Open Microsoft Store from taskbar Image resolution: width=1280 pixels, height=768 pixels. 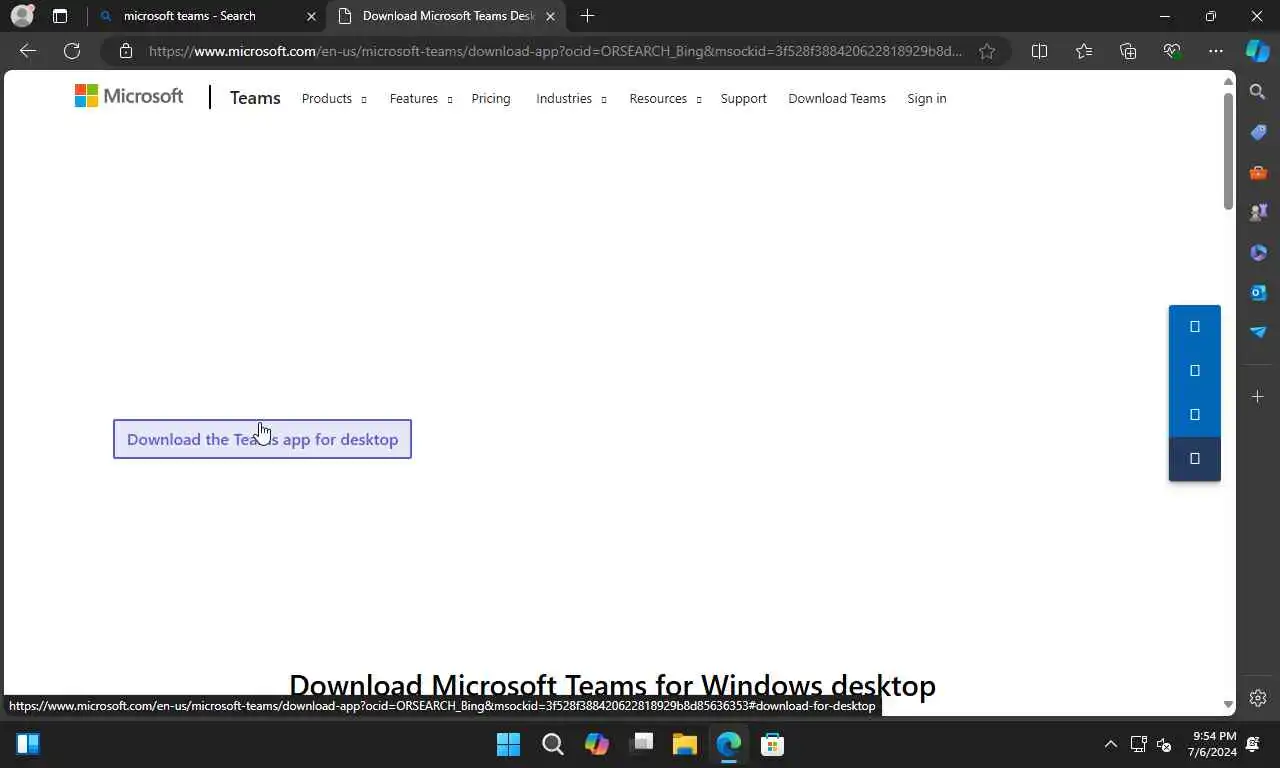(772, 744)
